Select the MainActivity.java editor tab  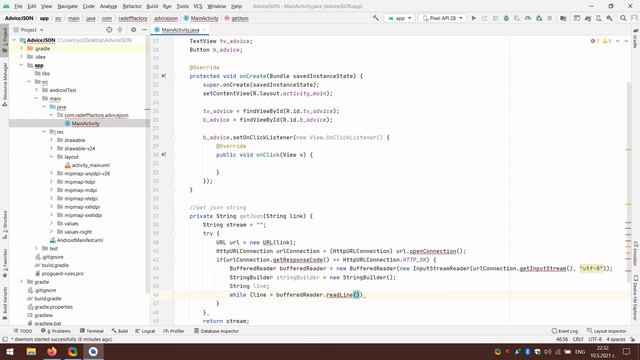tap(179, 30)
